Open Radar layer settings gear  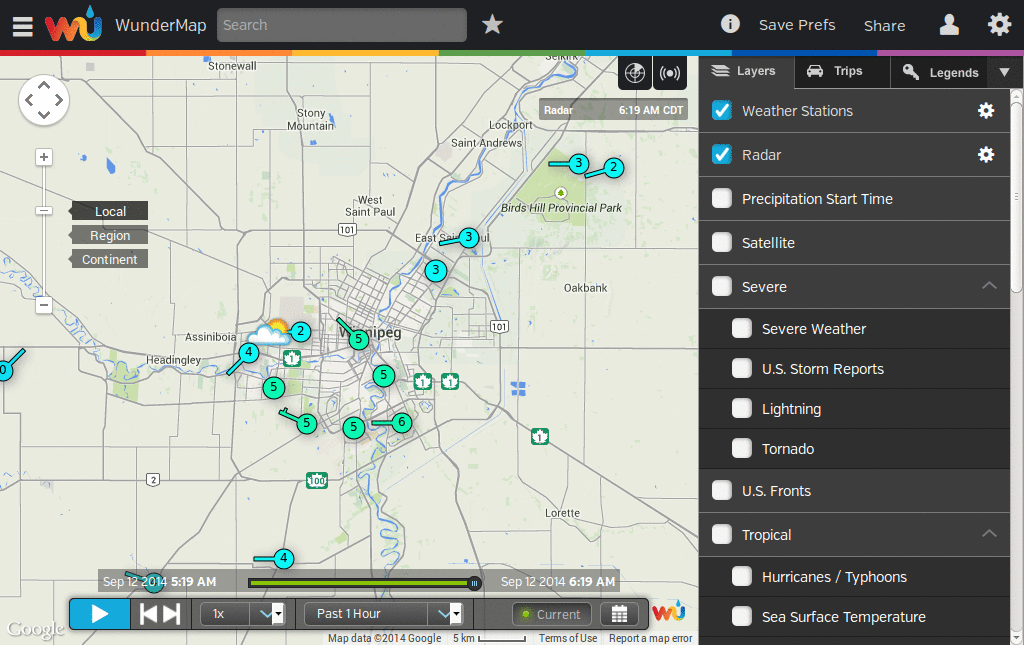[x=985, y=154]
